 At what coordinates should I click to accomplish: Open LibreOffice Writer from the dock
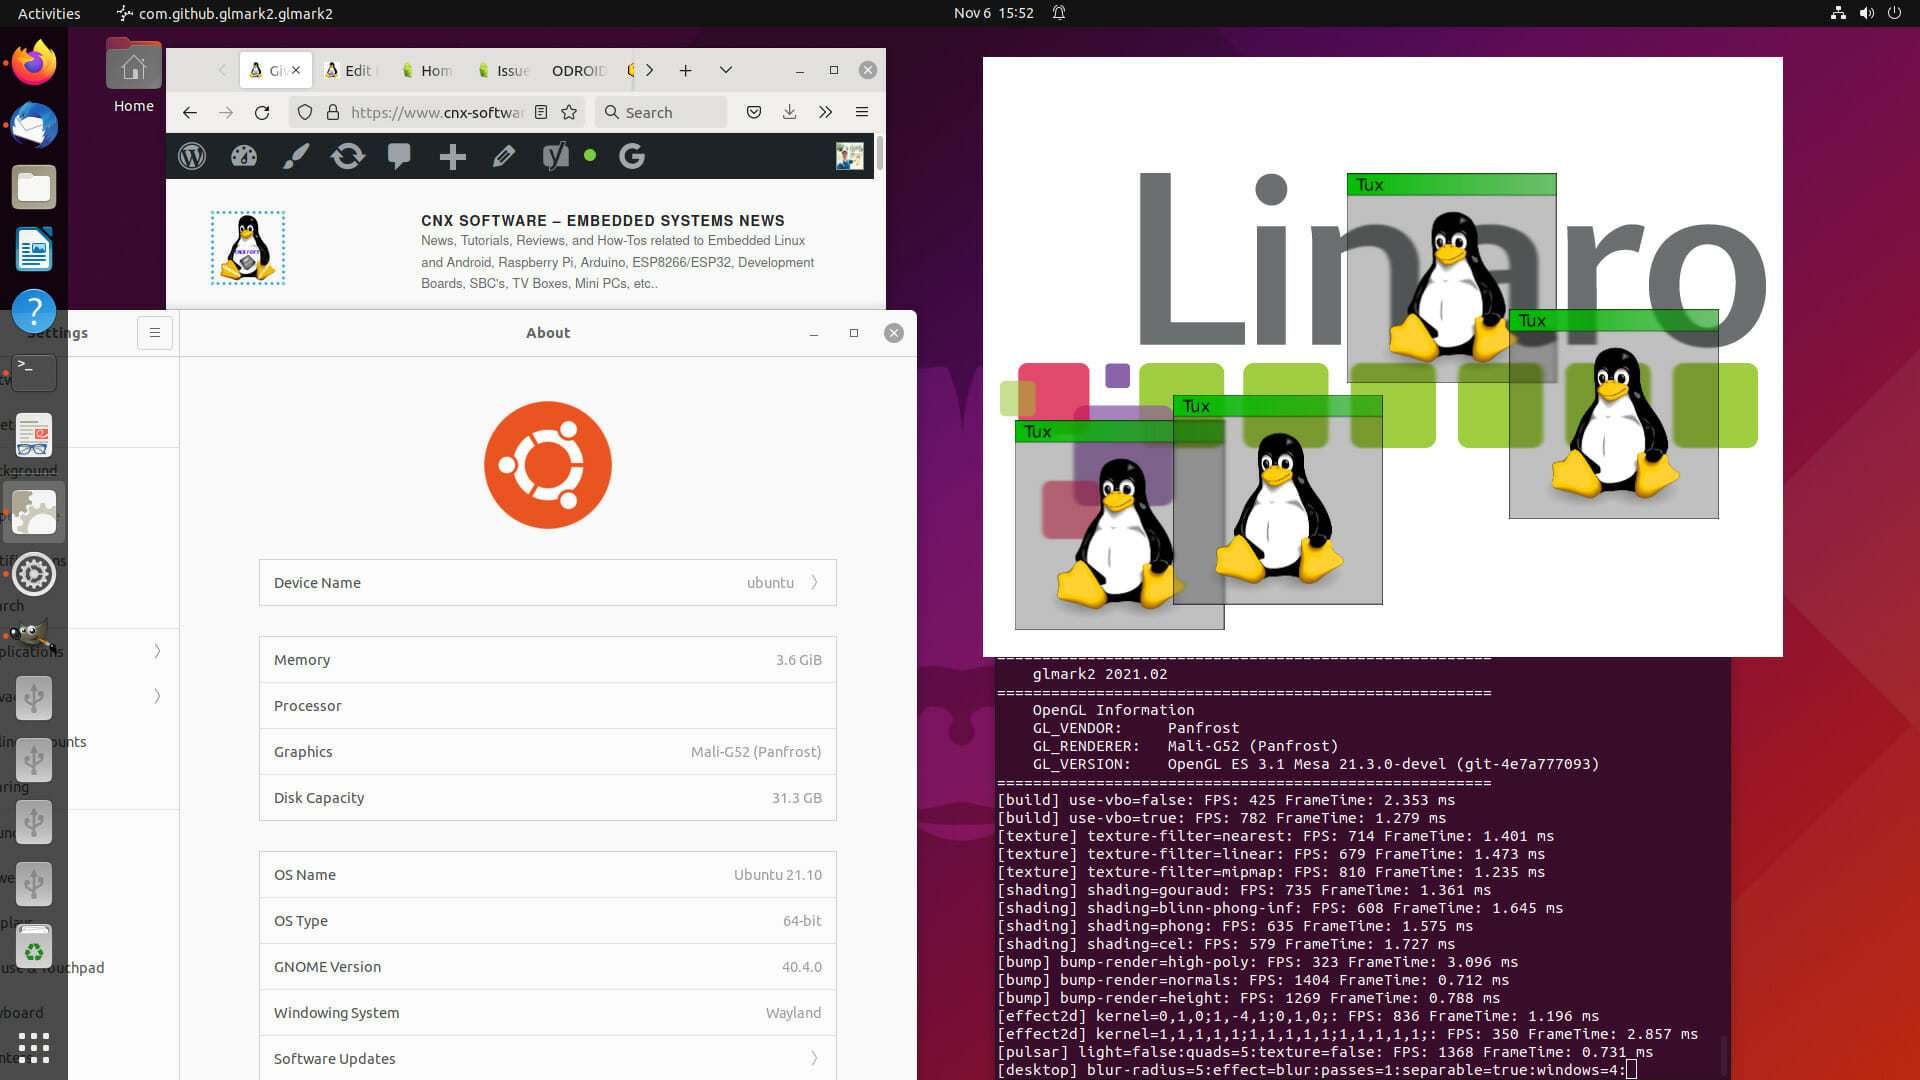[34, 249]
